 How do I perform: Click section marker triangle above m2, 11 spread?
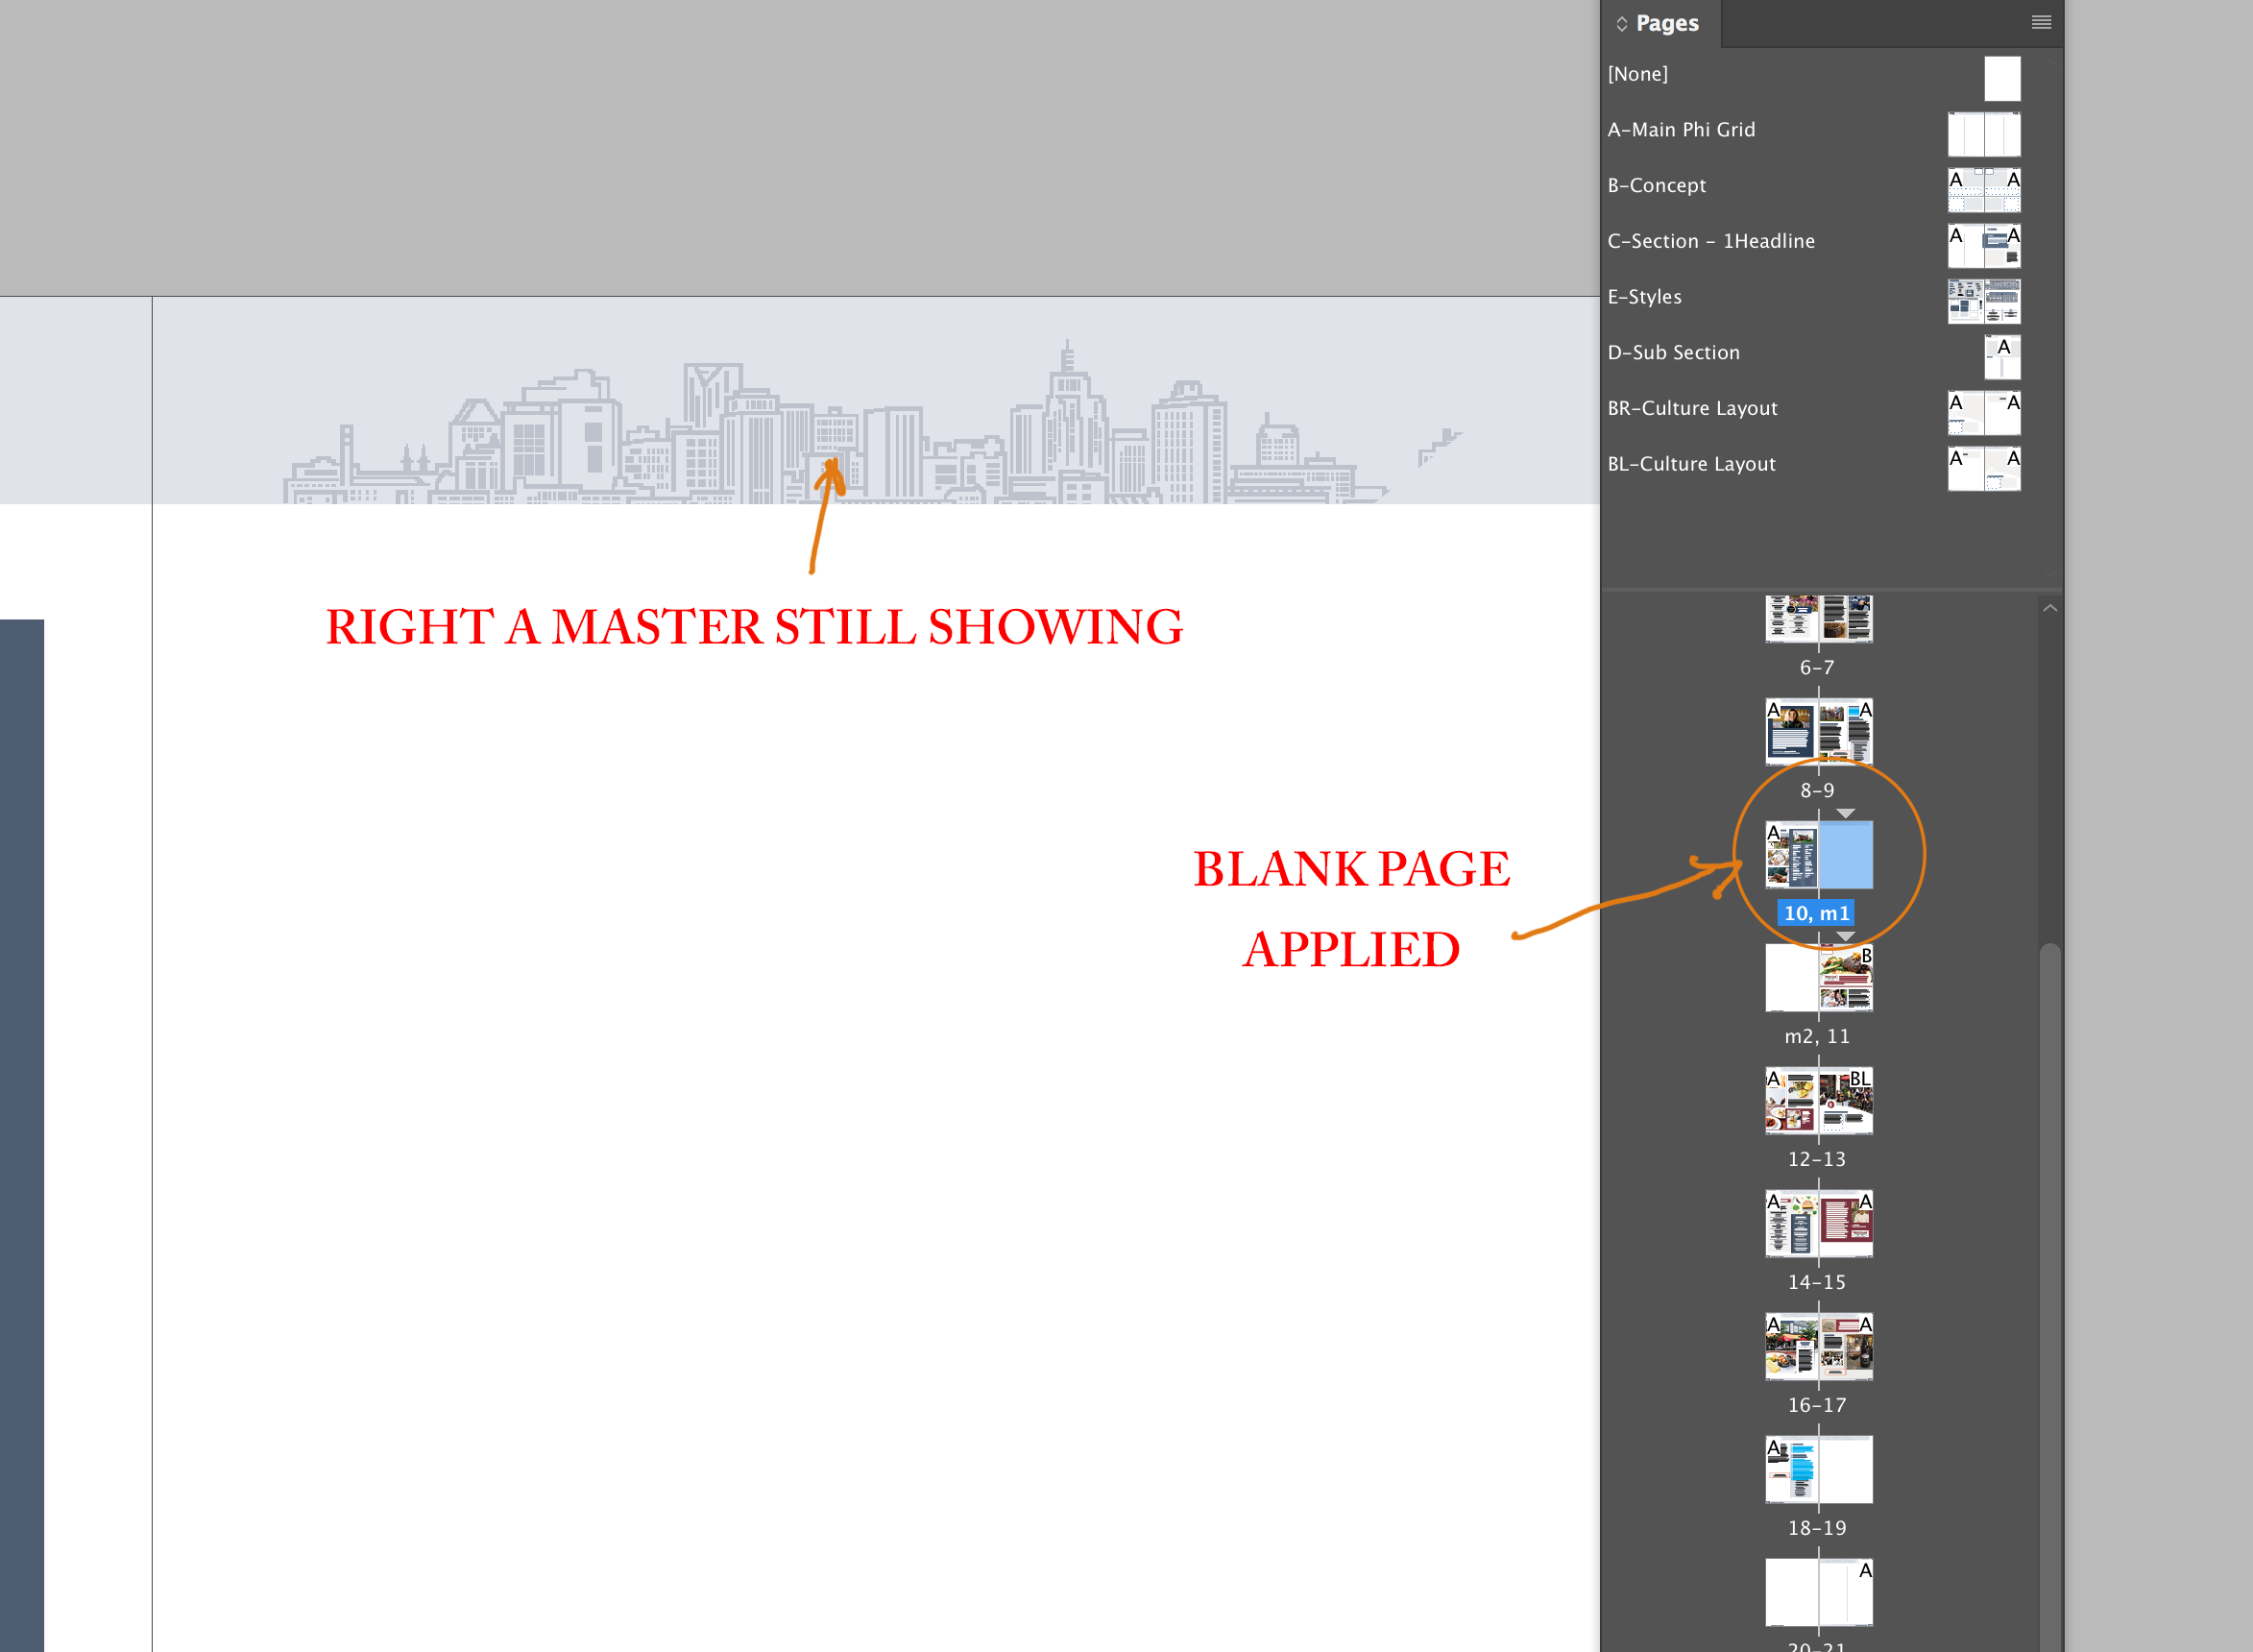click(x=1845, y=936)
